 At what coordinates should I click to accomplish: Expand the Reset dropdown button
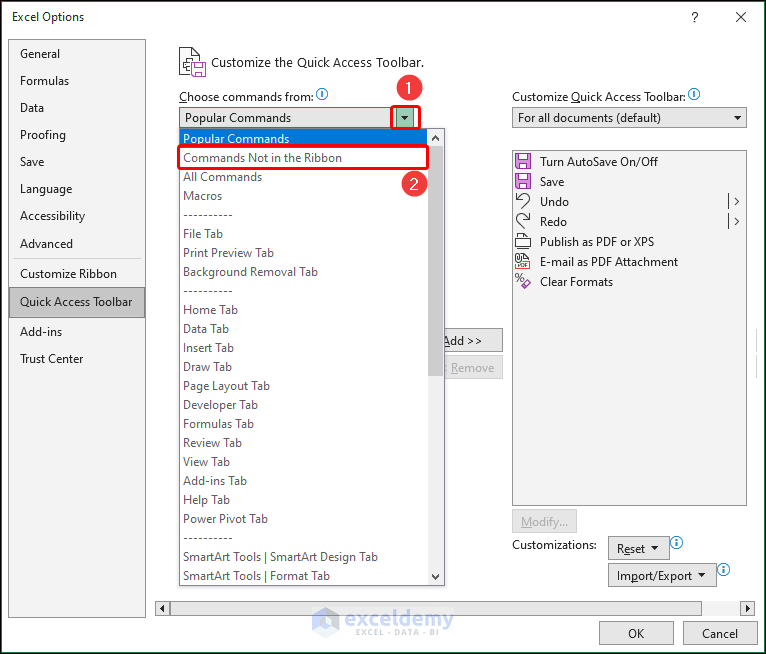tap(638, 549)
